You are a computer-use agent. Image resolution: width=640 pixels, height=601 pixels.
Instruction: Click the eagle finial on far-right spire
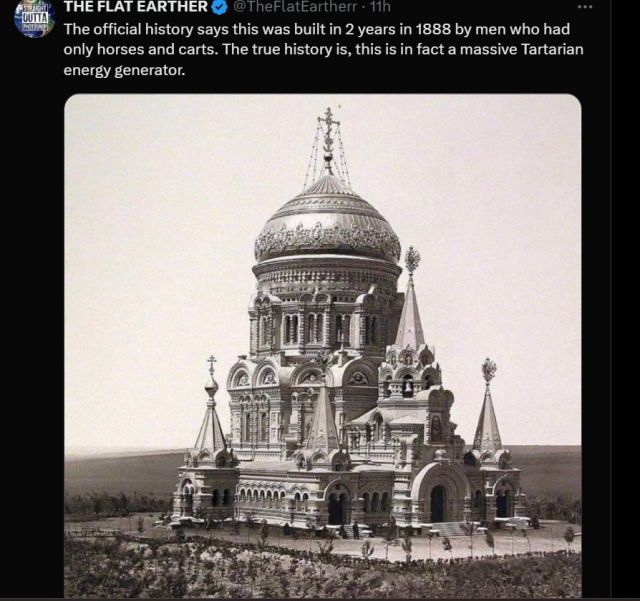(489, 371)
